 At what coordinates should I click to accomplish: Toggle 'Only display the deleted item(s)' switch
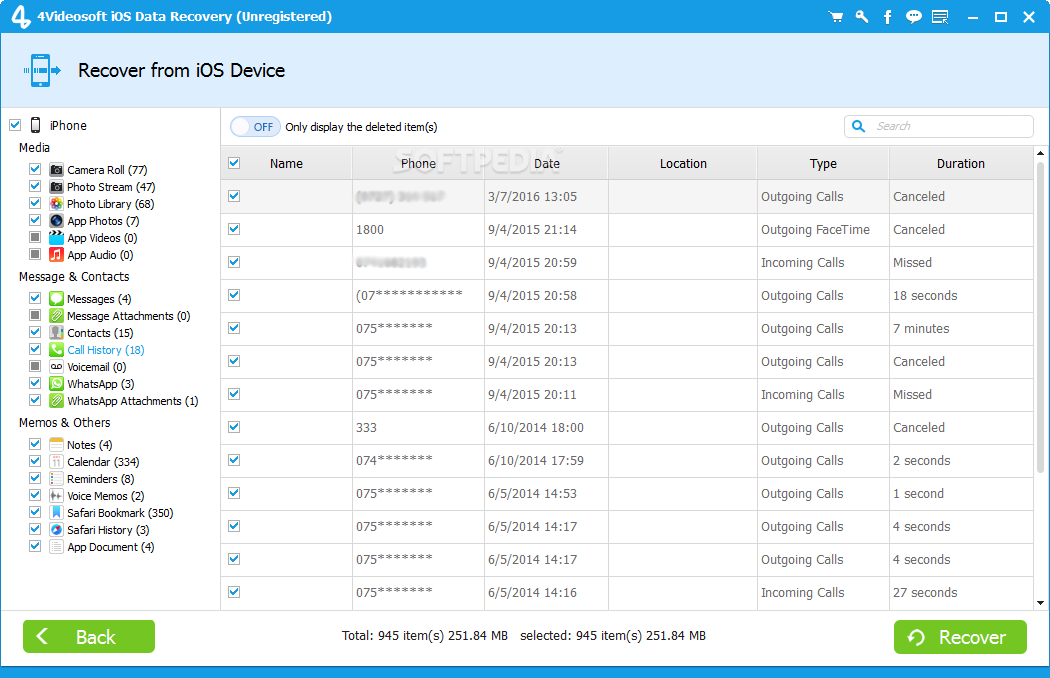pos(255,127)
